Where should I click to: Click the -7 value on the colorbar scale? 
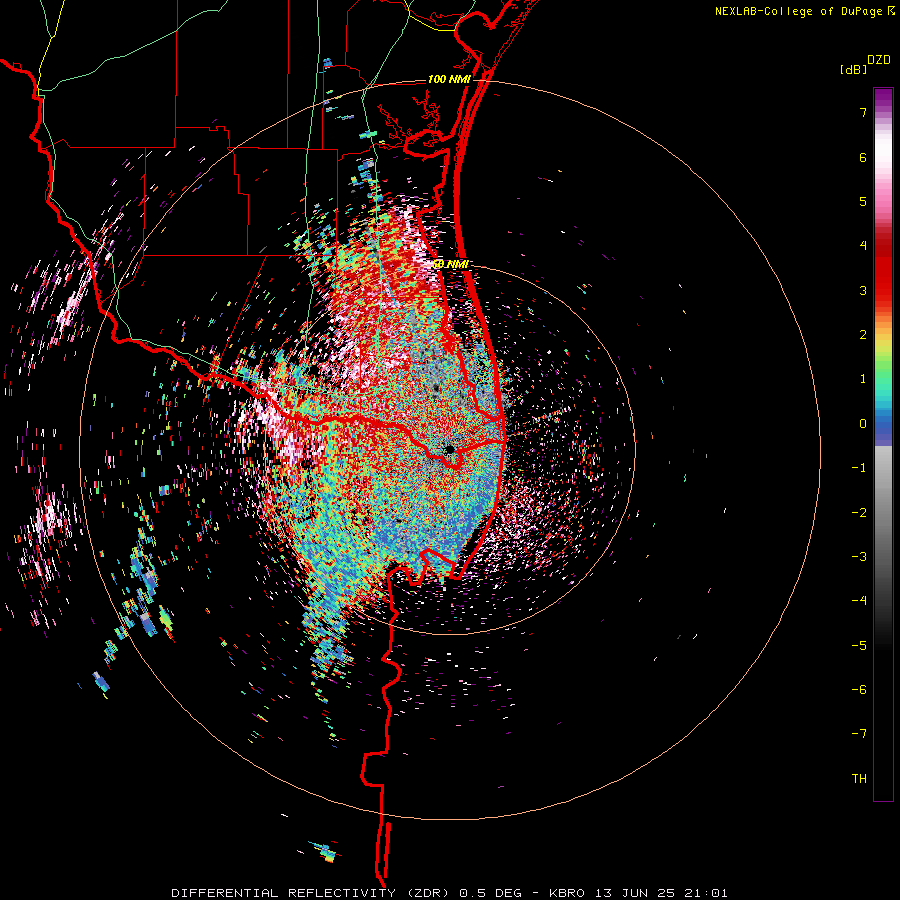coord(859,734)
